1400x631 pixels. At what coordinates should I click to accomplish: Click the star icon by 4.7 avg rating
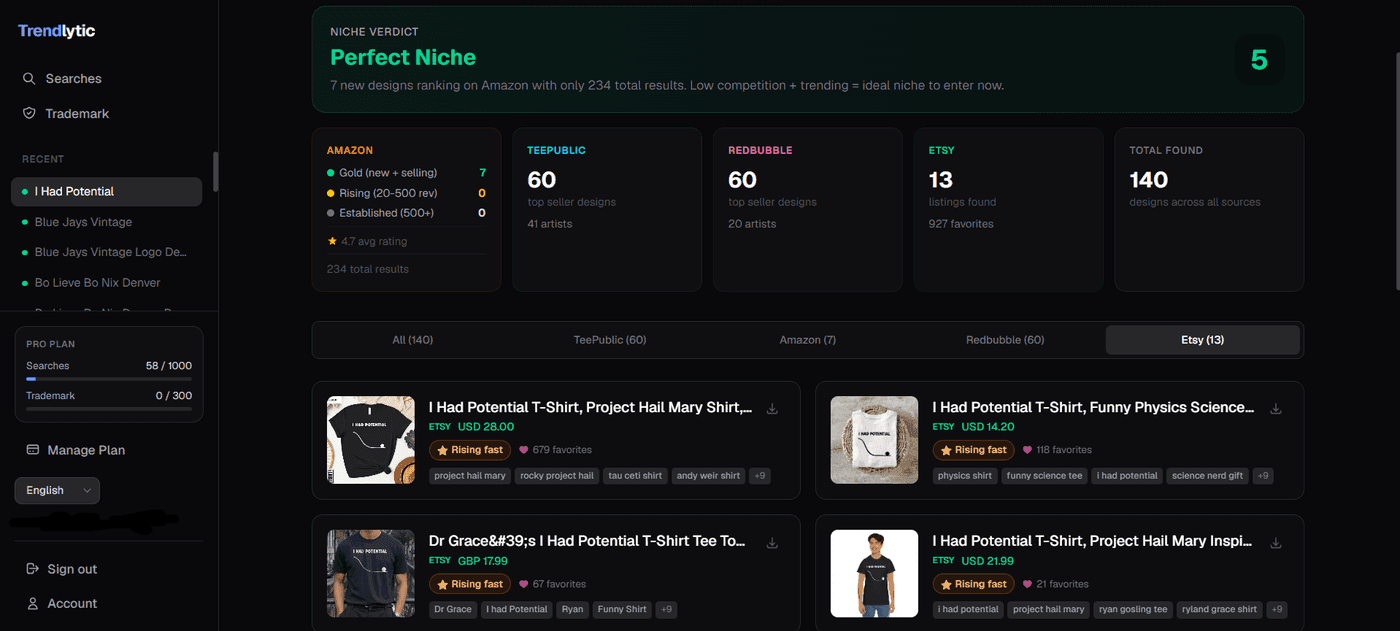(x=332, y=241)
